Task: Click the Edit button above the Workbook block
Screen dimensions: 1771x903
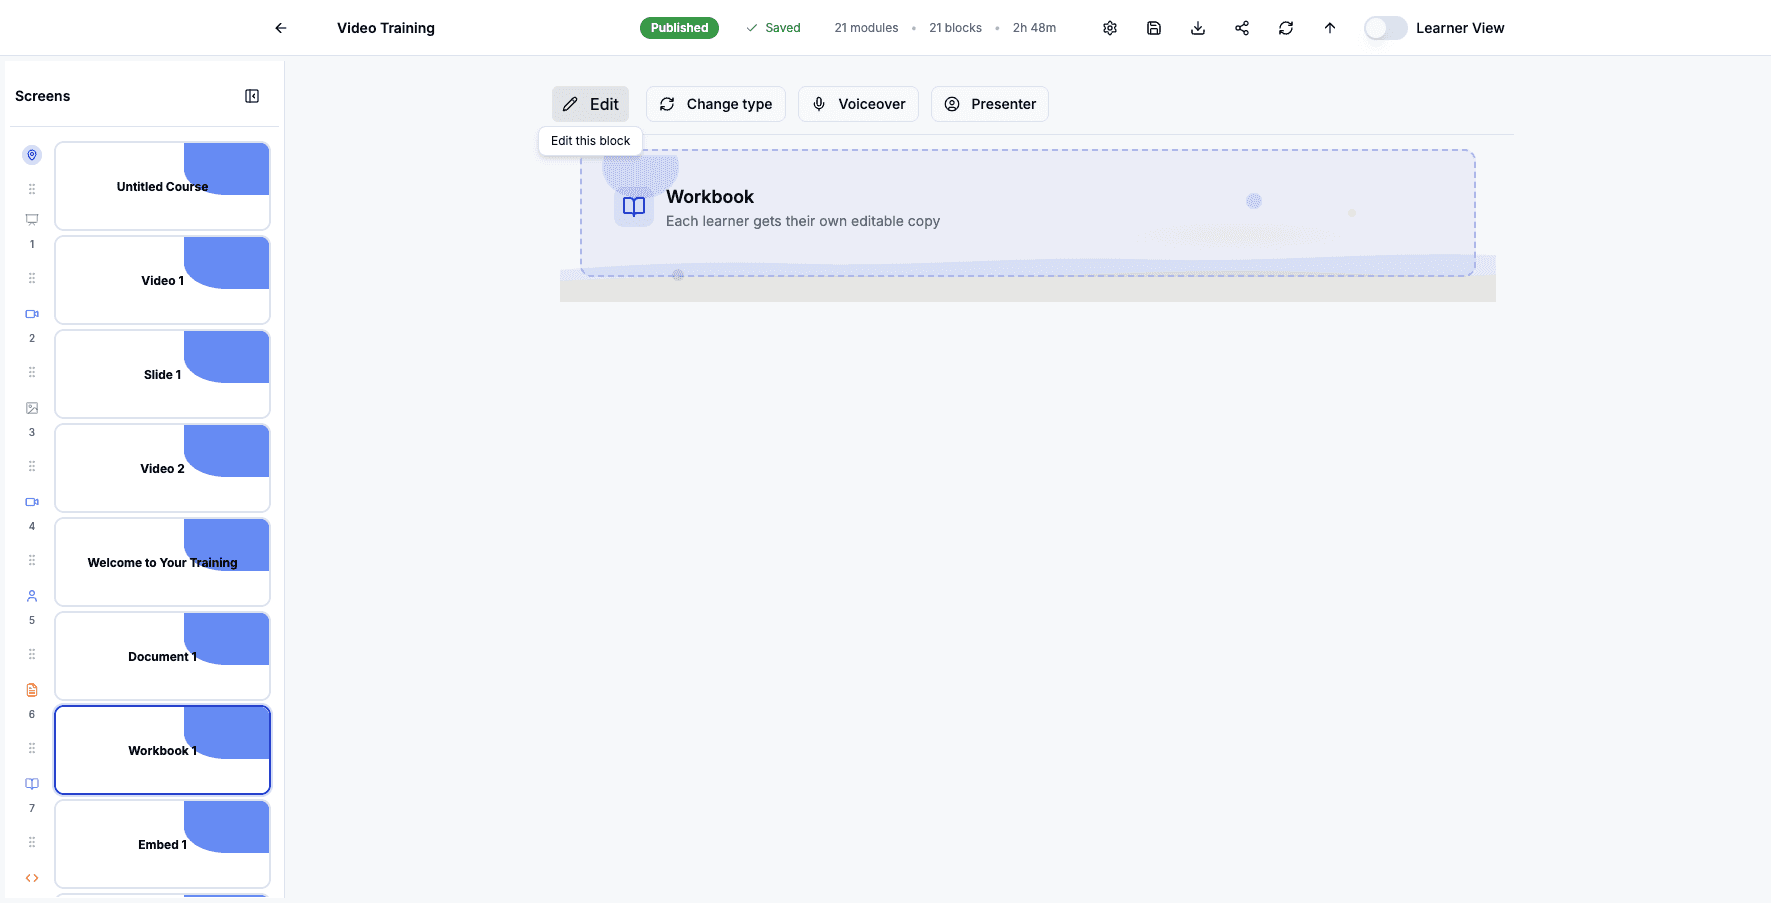Action: (x=590, y=104)
